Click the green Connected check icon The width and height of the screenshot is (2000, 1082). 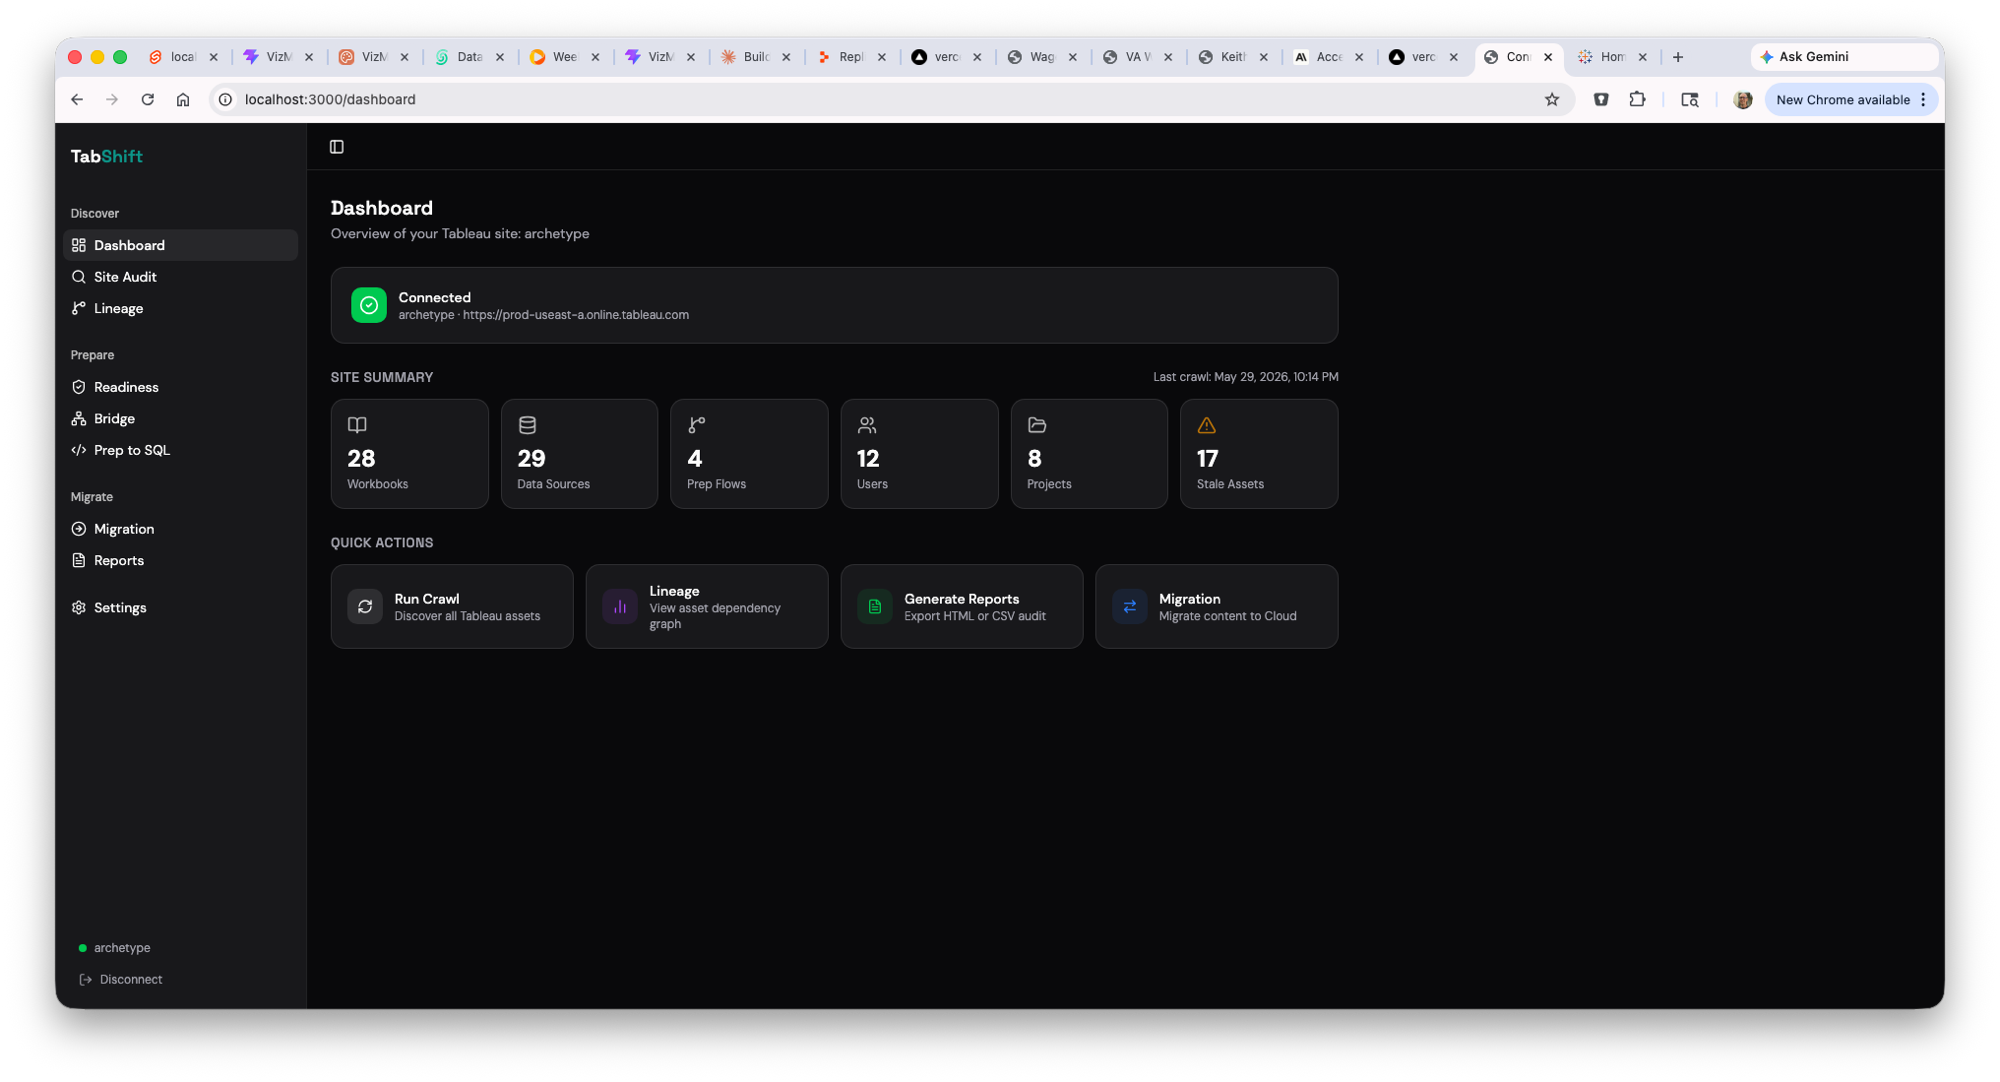pyautogui.click(x=369, y=305)
